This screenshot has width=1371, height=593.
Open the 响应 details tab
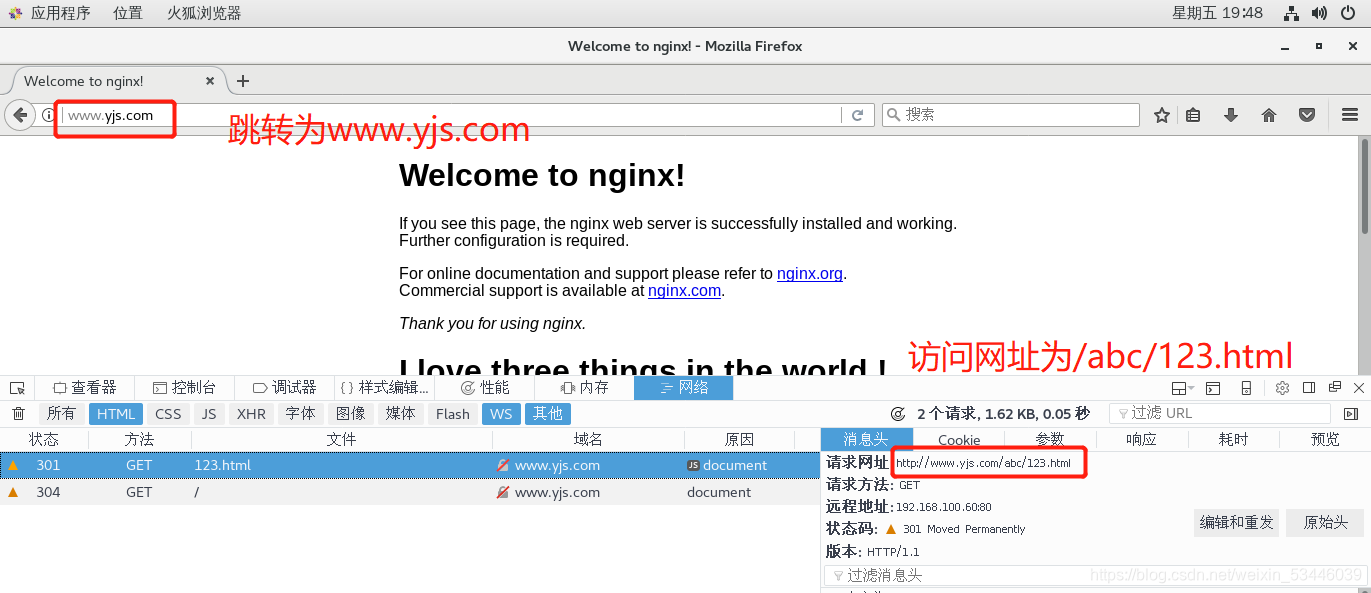pyautogui.click(x=1141, y=440)
